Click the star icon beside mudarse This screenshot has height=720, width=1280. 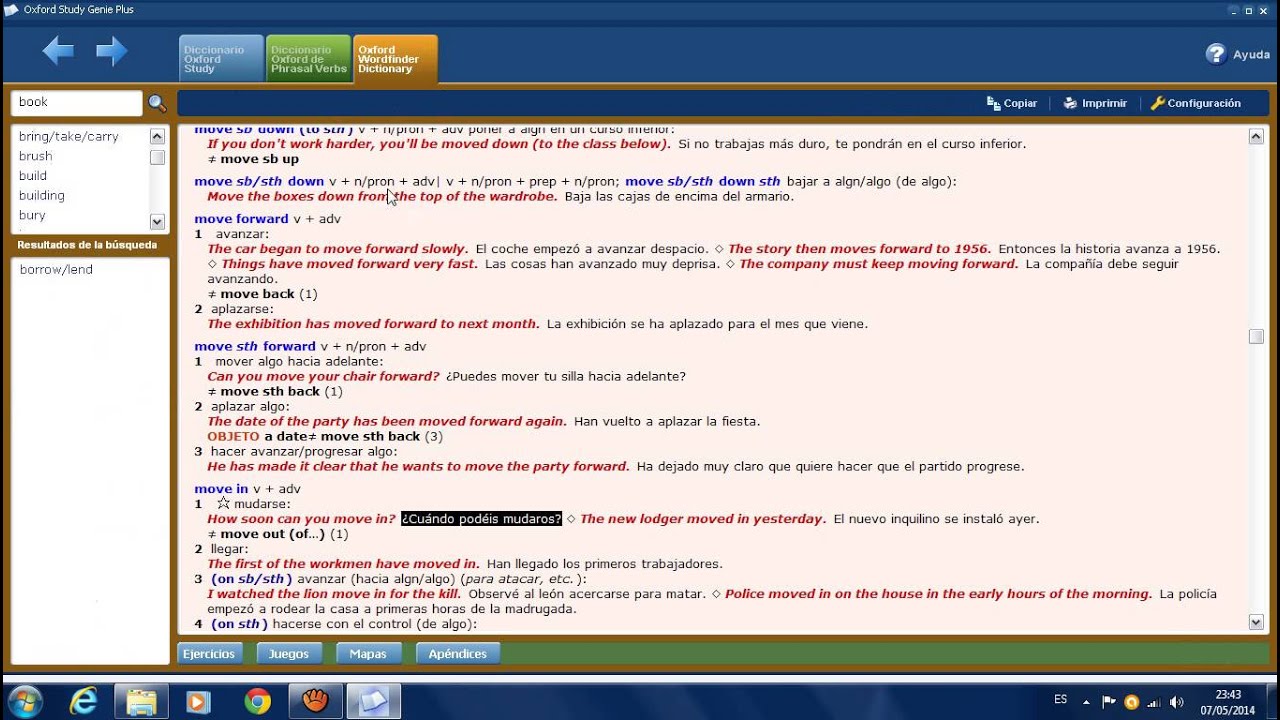click(223, 503)
